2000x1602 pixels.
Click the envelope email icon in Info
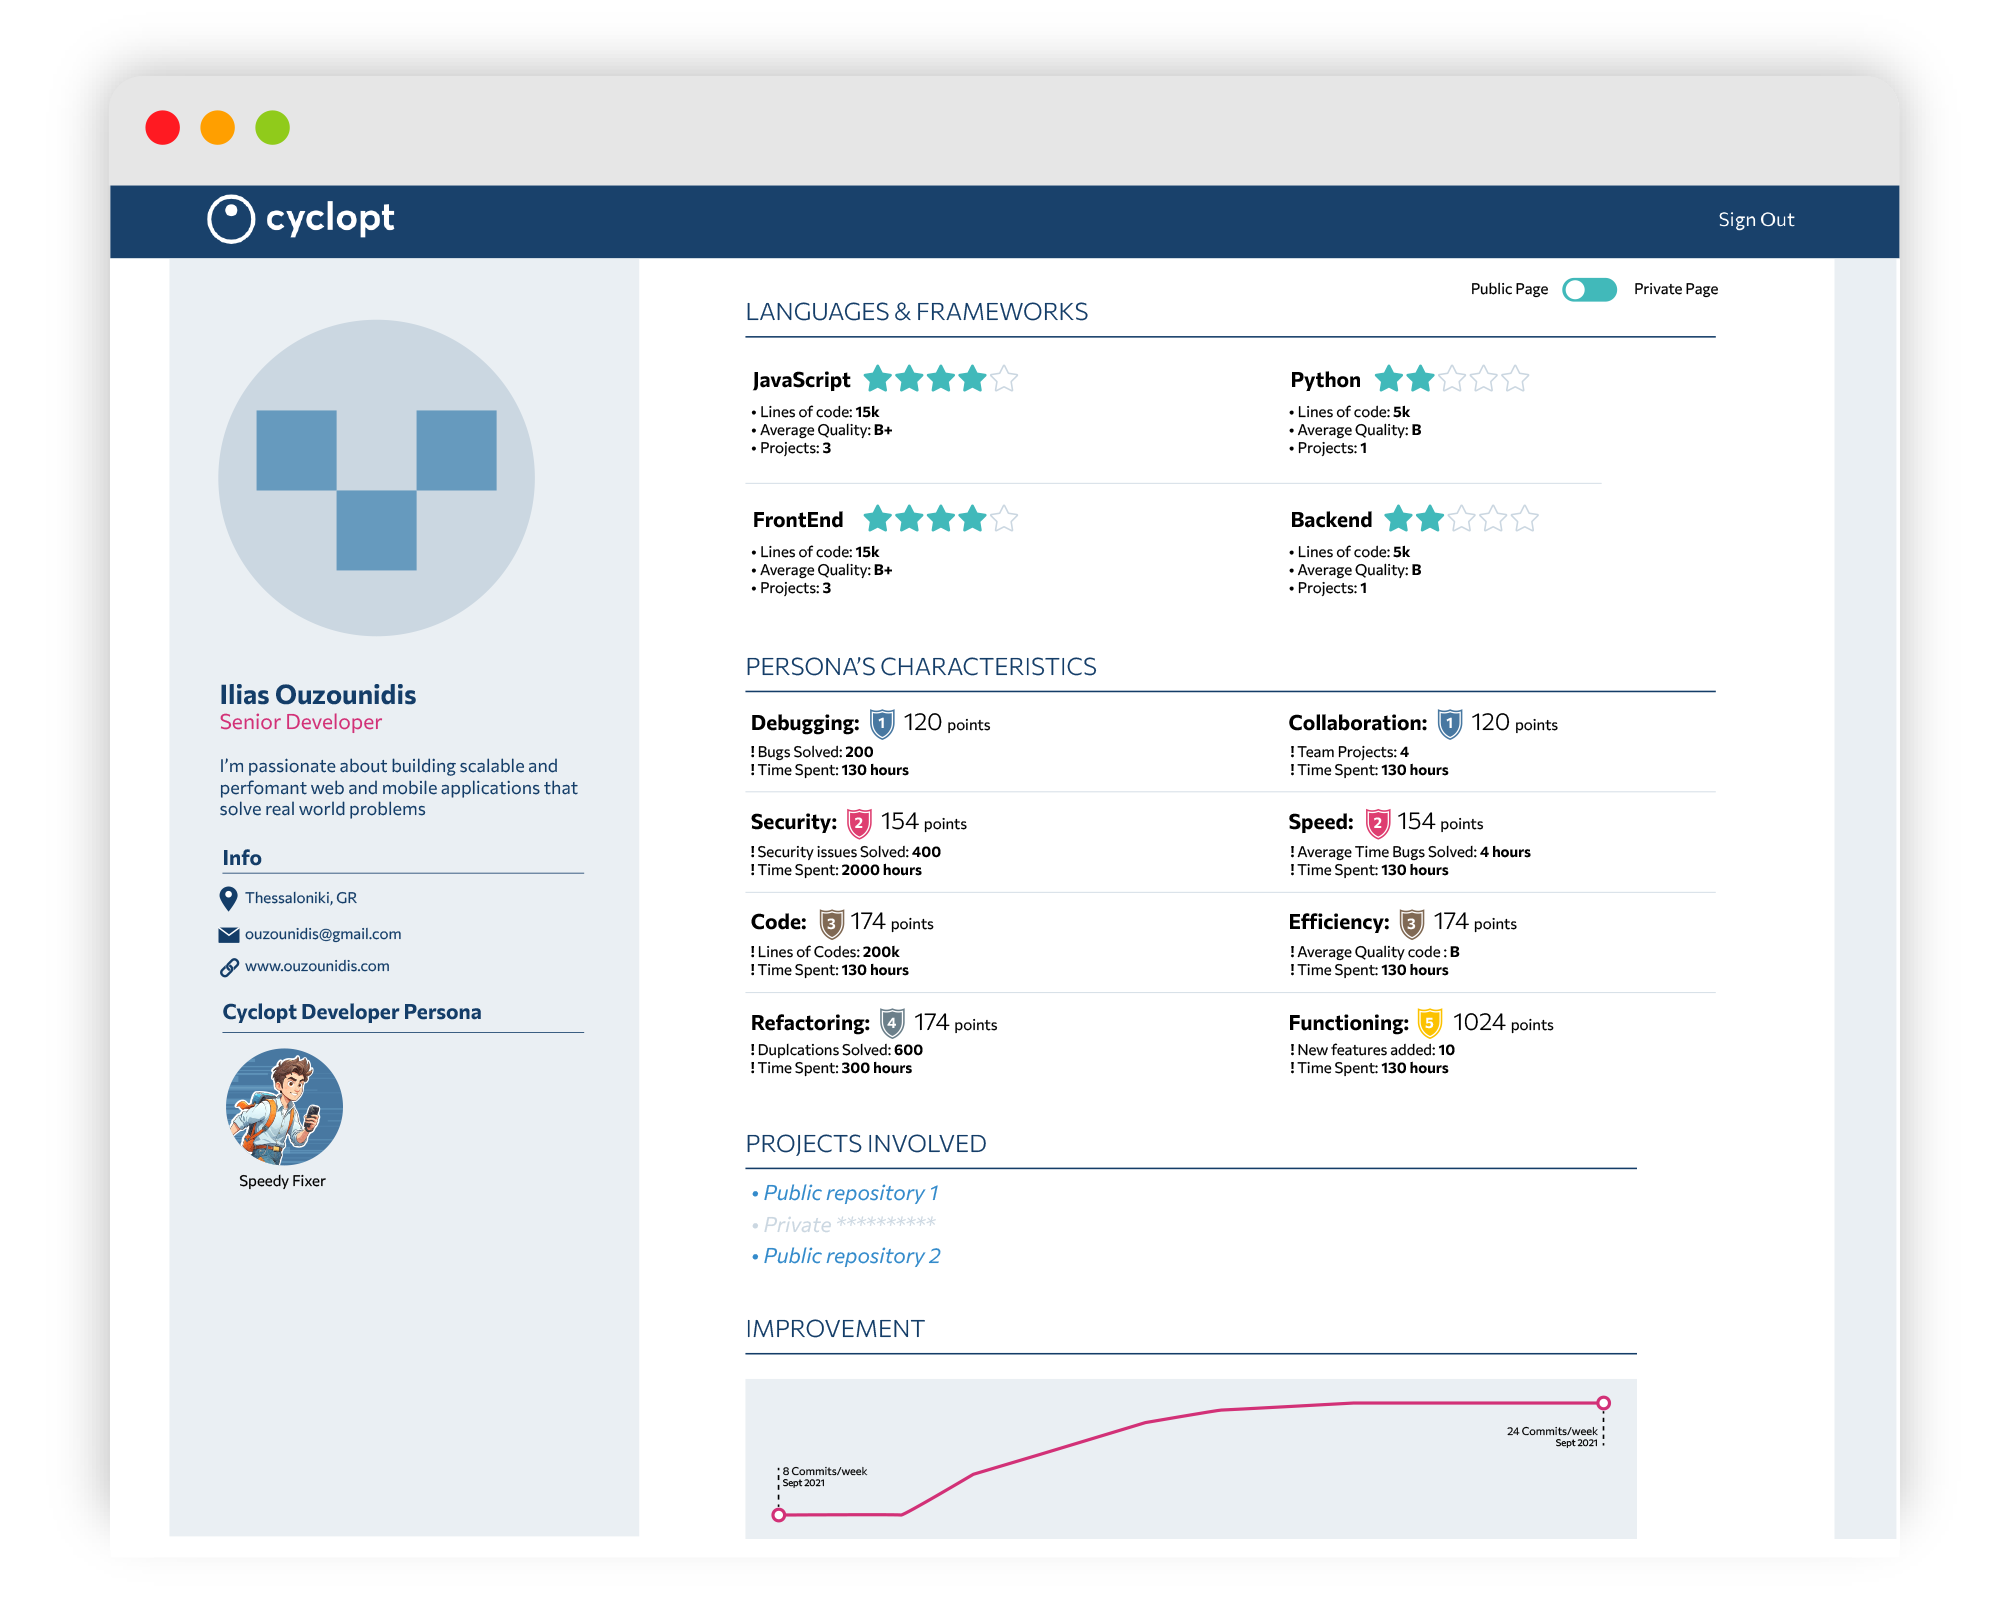click(x=228, y=934)
